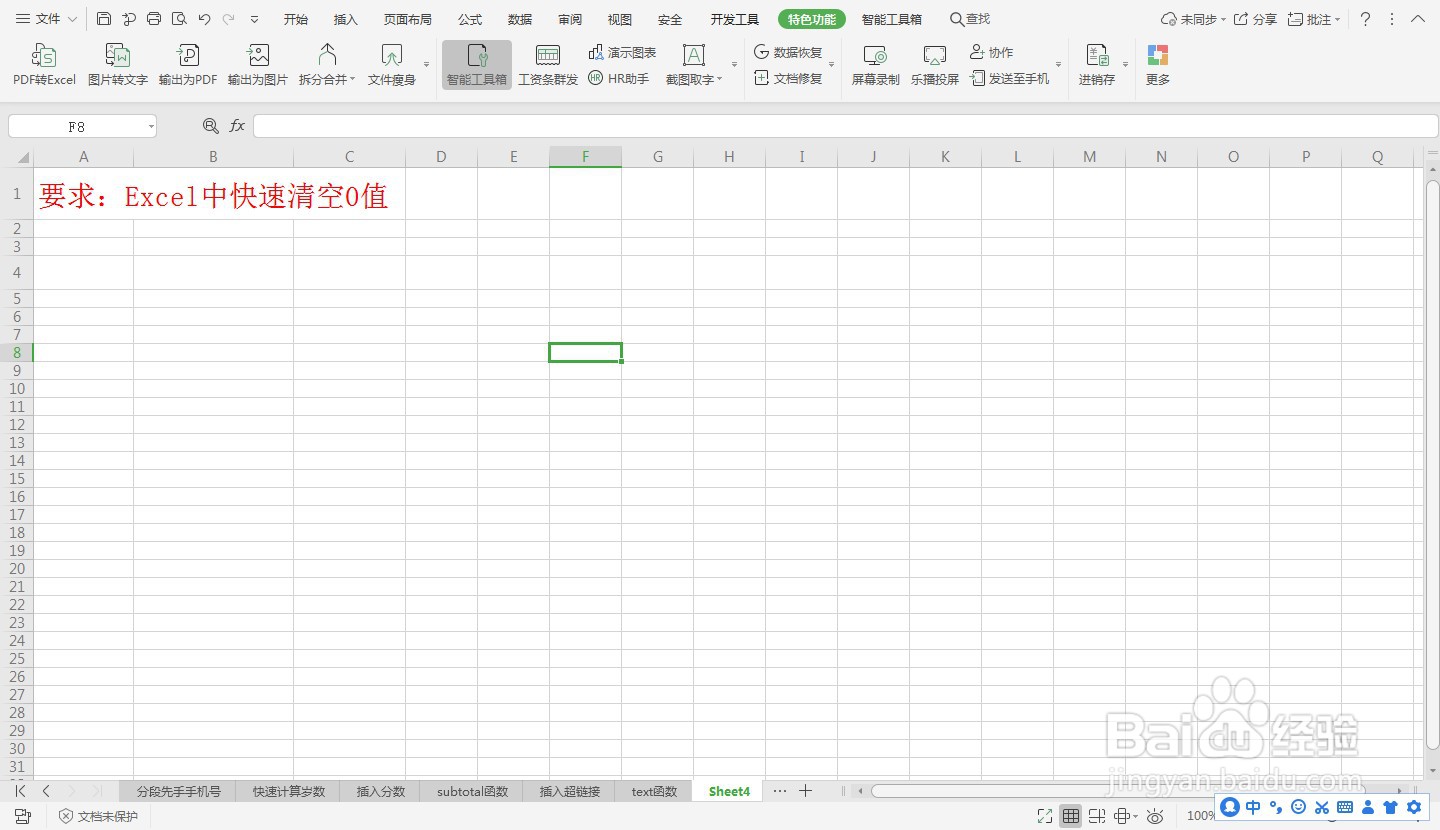
Task: Click the 协作 collaboration icon
Action: pyautogui.click(x=991, y=52)
